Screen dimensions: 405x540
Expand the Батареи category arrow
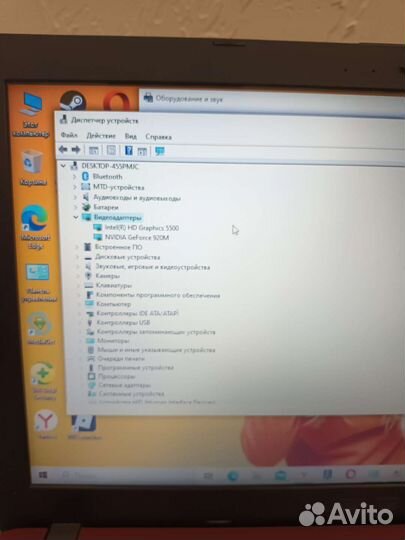(x=76, y=207)
